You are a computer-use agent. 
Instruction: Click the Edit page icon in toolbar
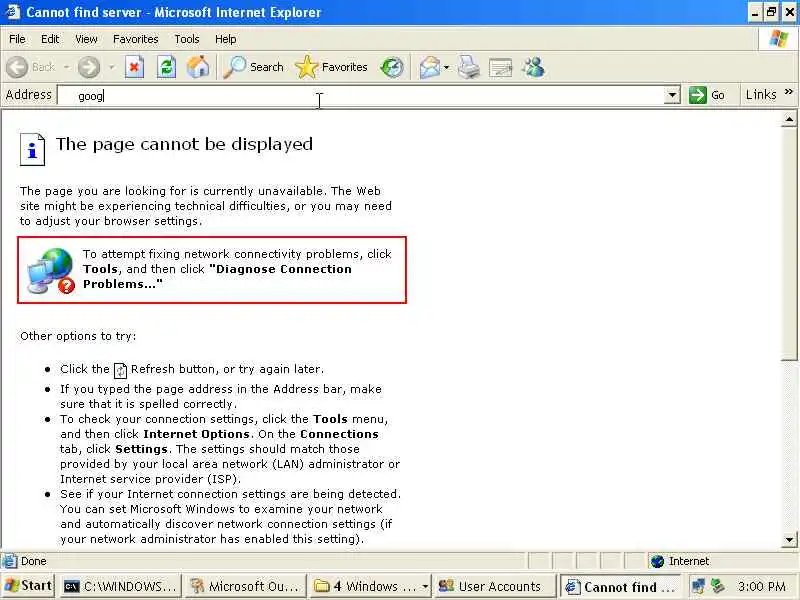pos(501,67)
